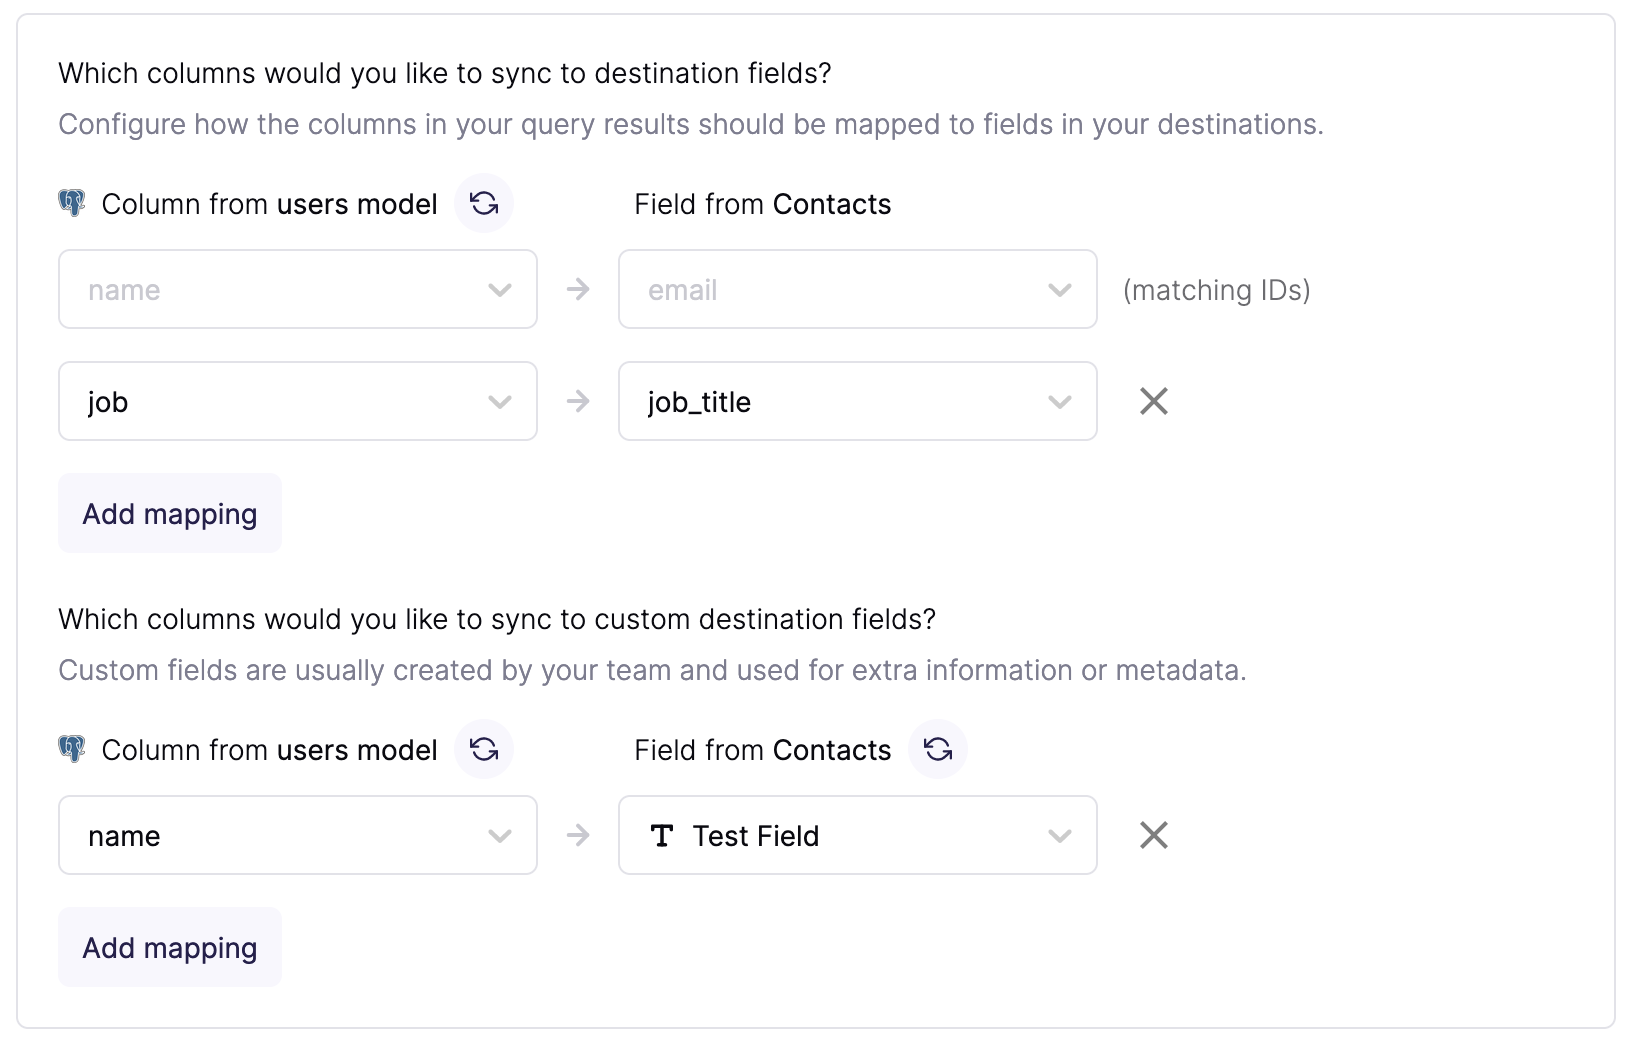Click the chevron in the Test Field dropdown
1640x1044 pixels.
tap(1060, 836)
